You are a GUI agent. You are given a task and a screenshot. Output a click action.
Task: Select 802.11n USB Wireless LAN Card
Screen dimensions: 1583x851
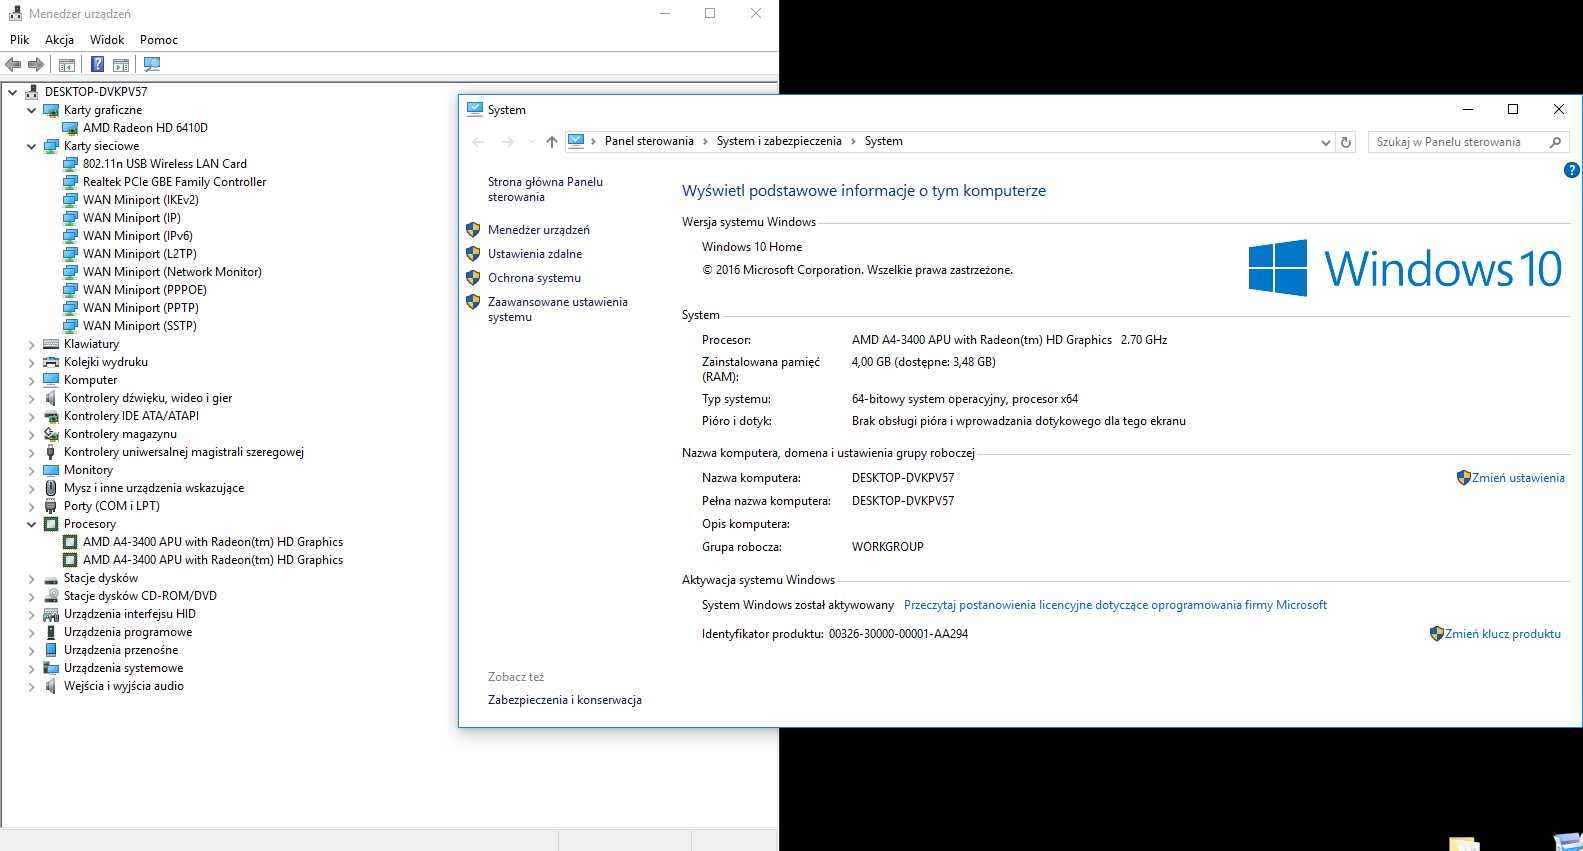165,164
